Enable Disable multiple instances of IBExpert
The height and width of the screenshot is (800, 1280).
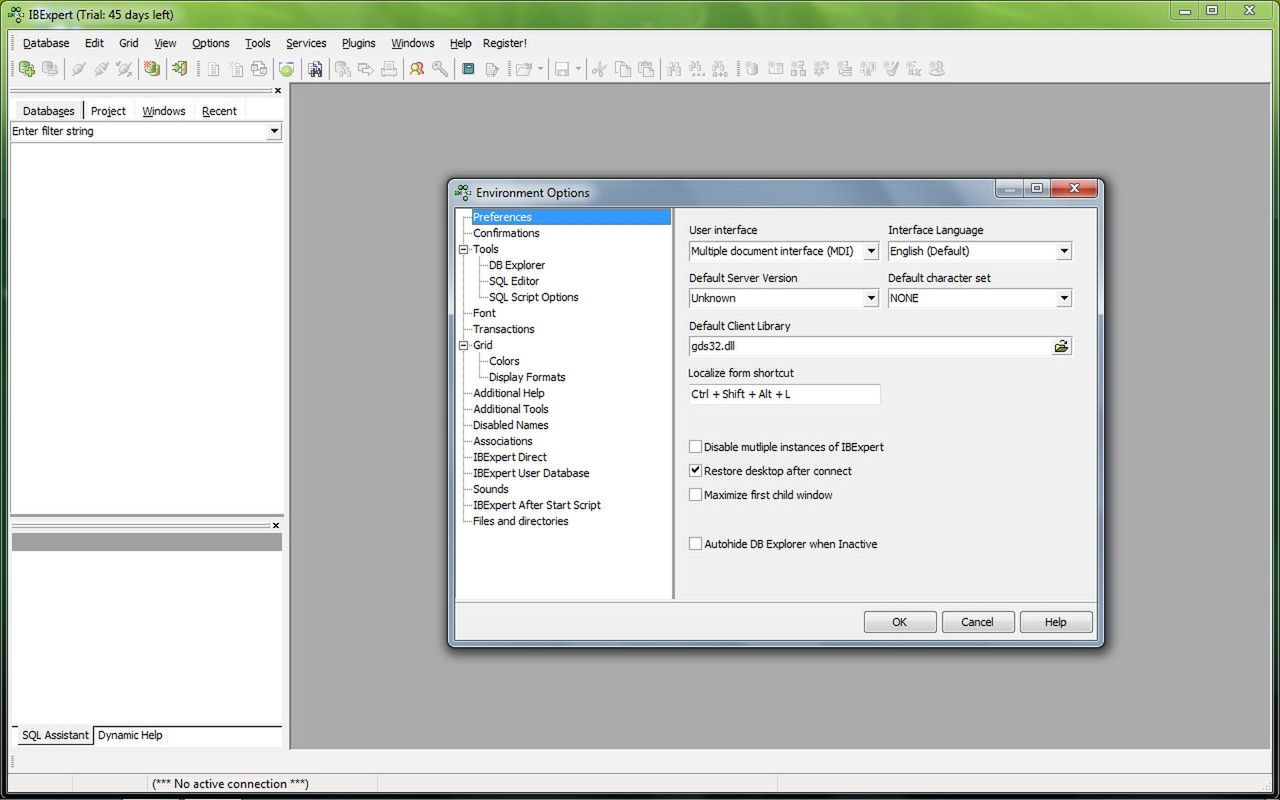[x=695, y=447]
